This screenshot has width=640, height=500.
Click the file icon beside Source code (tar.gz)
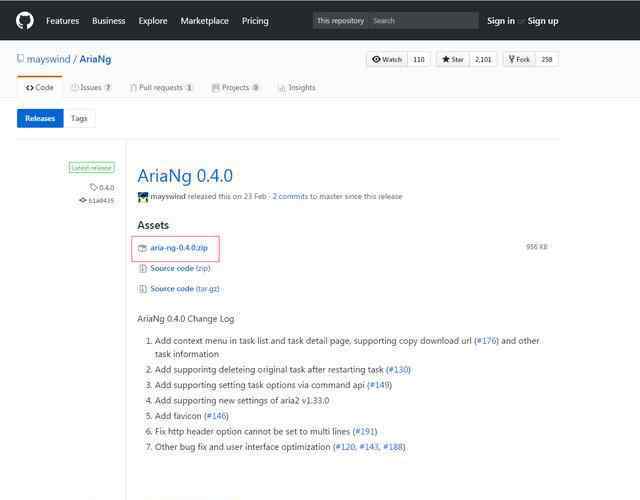(x=142, y=289)
